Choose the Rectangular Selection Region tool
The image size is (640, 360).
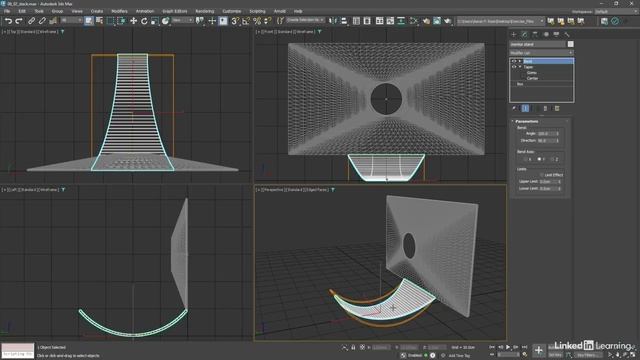pyautogui.click(x=111, y=21)
